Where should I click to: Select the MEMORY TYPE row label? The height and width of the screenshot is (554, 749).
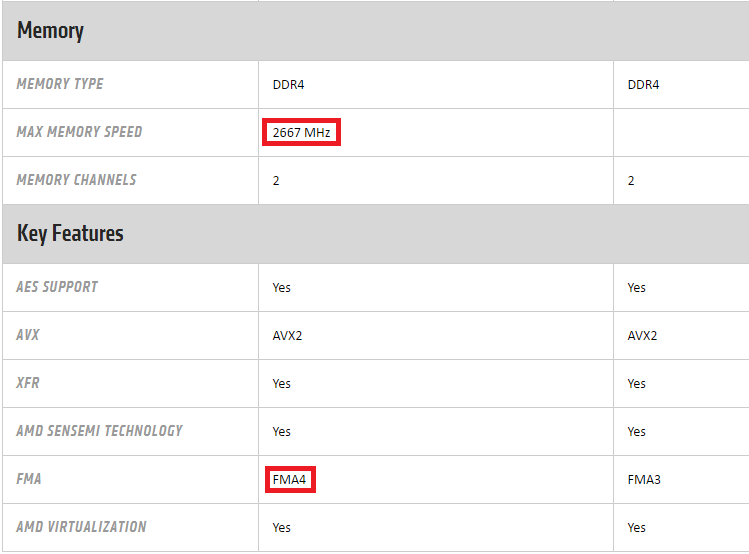coord(60,84)
